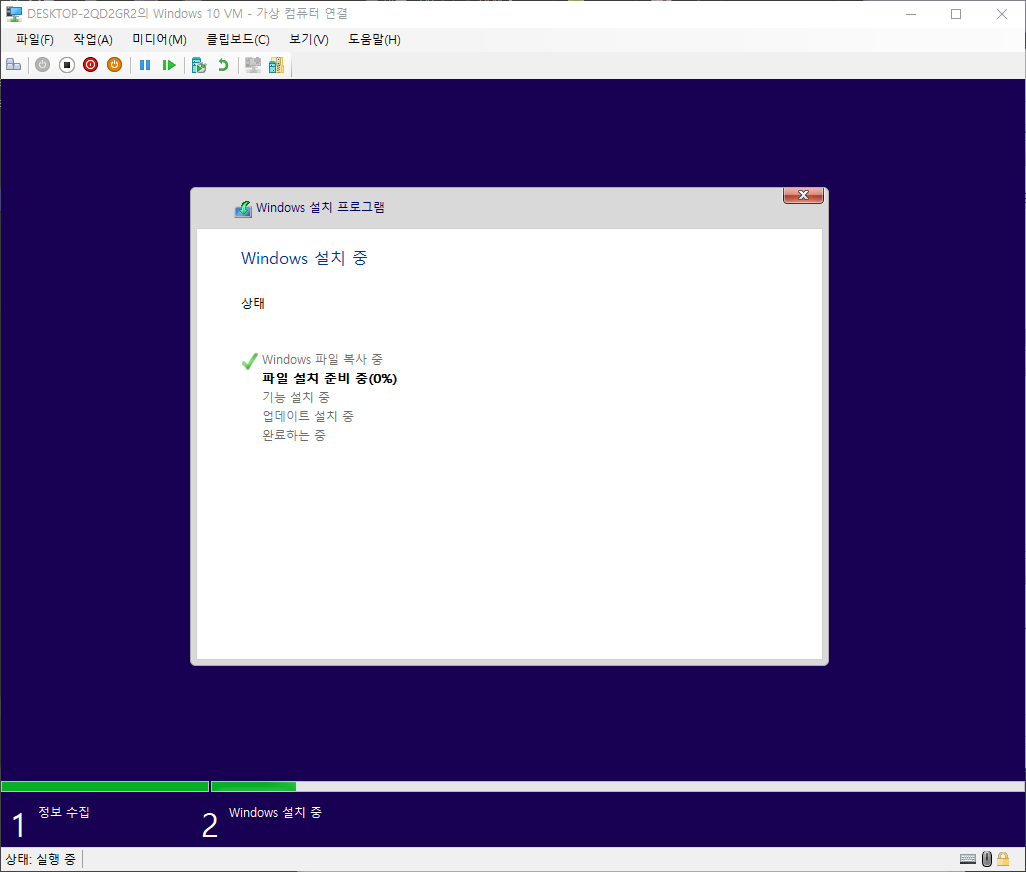Open the 미디어(M) menu
Image resolution: width=1026 pixels, height=872 pixels.
click(x=160, y=39)
